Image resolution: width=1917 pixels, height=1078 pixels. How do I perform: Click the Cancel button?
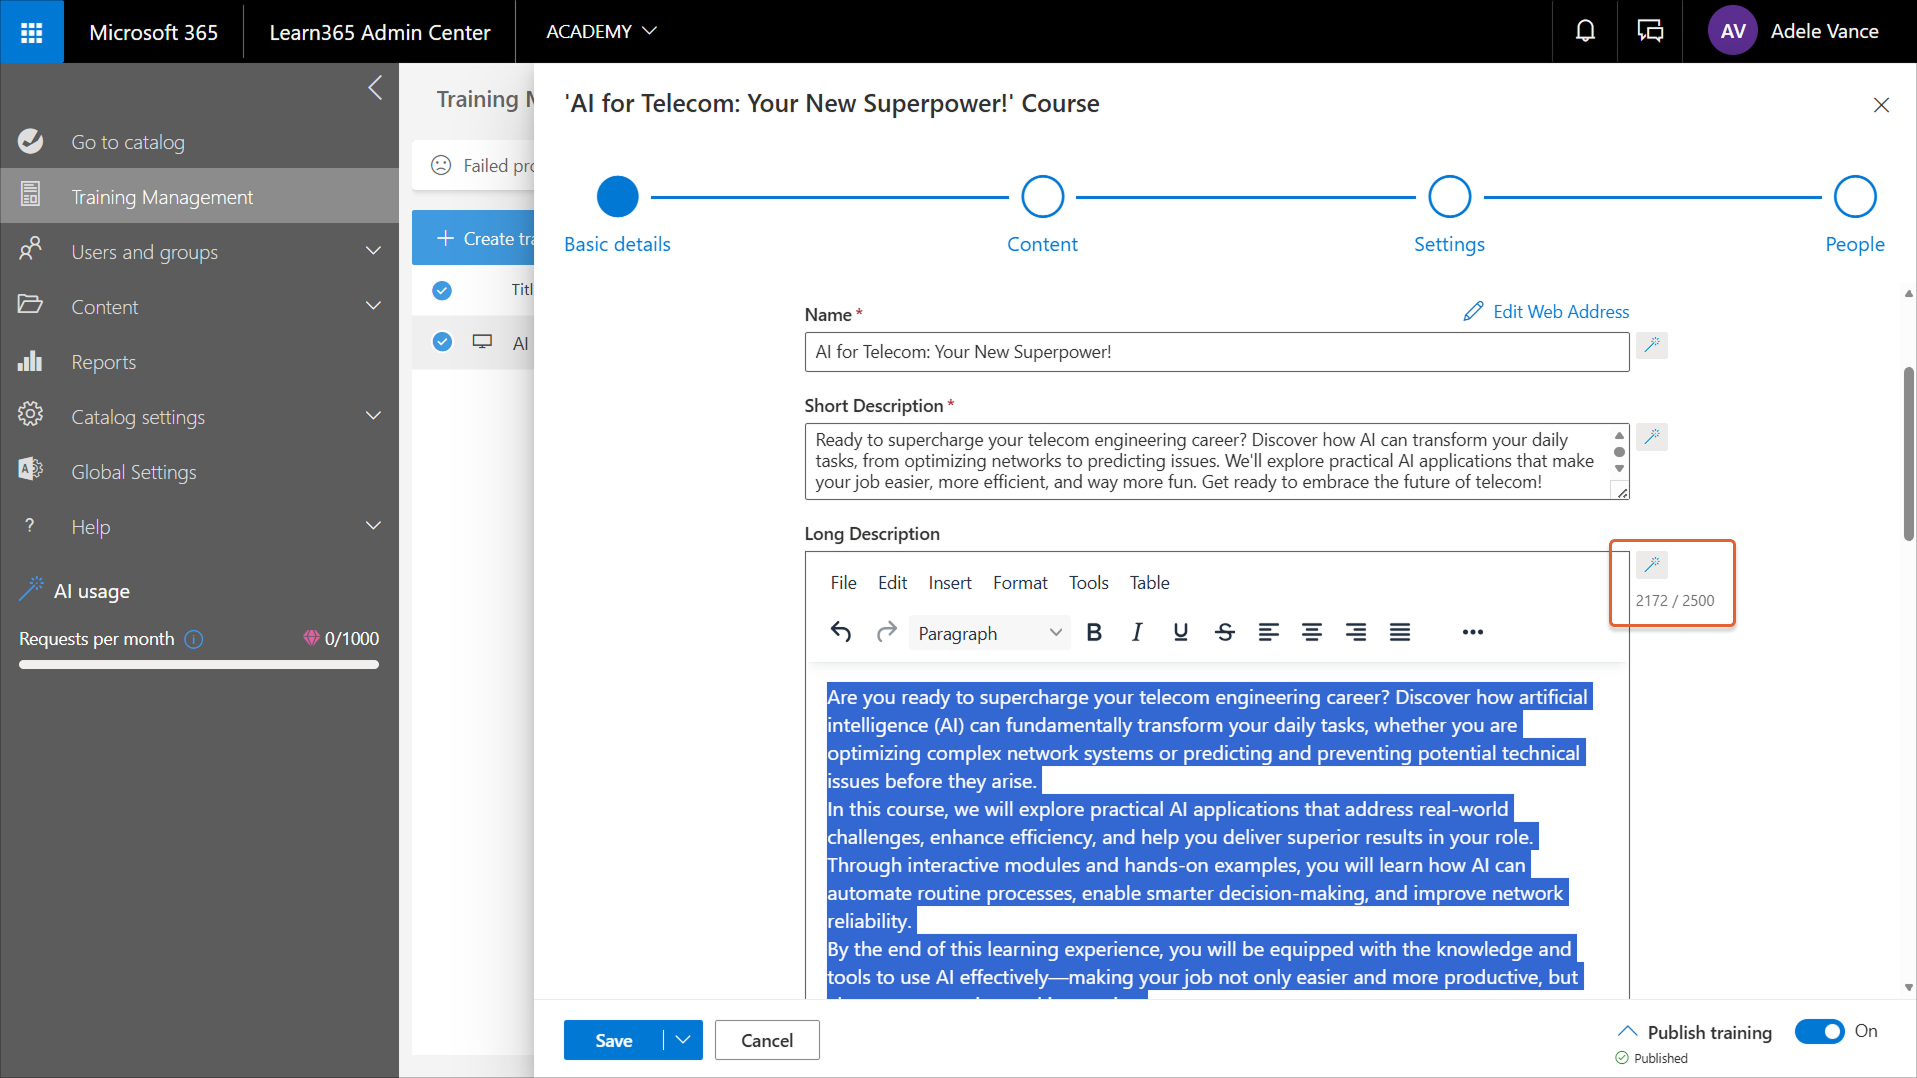(766, 1040)
